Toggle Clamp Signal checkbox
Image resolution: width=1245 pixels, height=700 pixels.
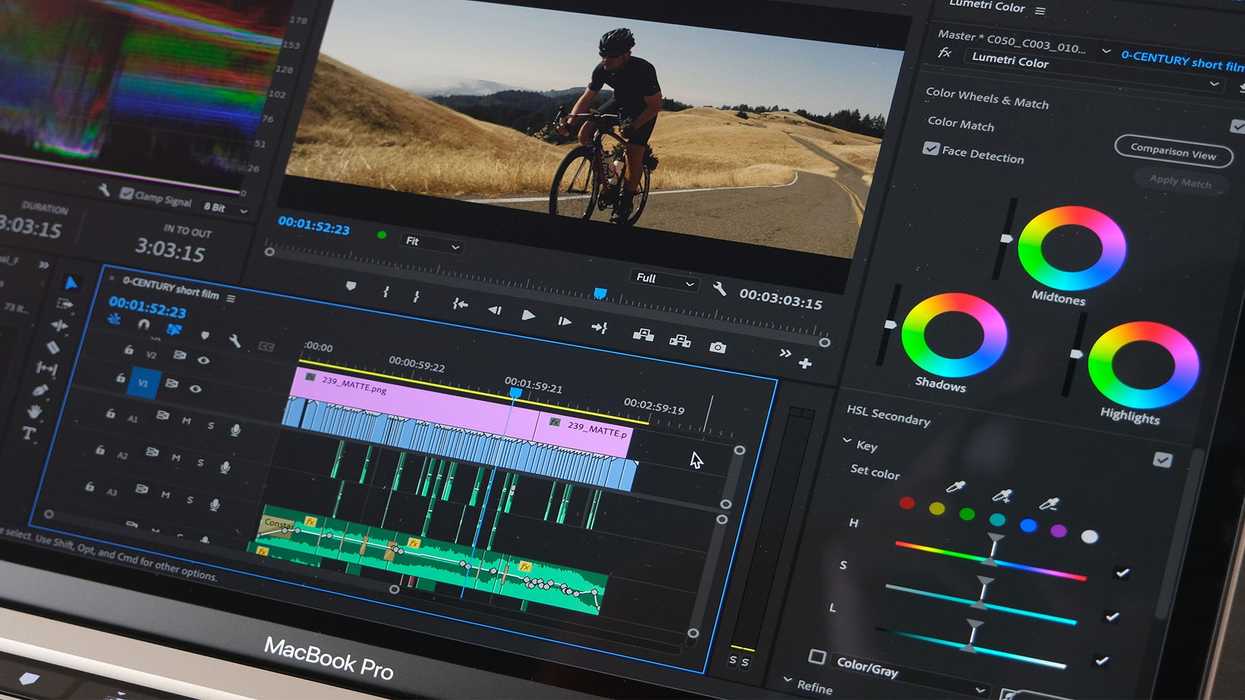(x=126, y=194)
